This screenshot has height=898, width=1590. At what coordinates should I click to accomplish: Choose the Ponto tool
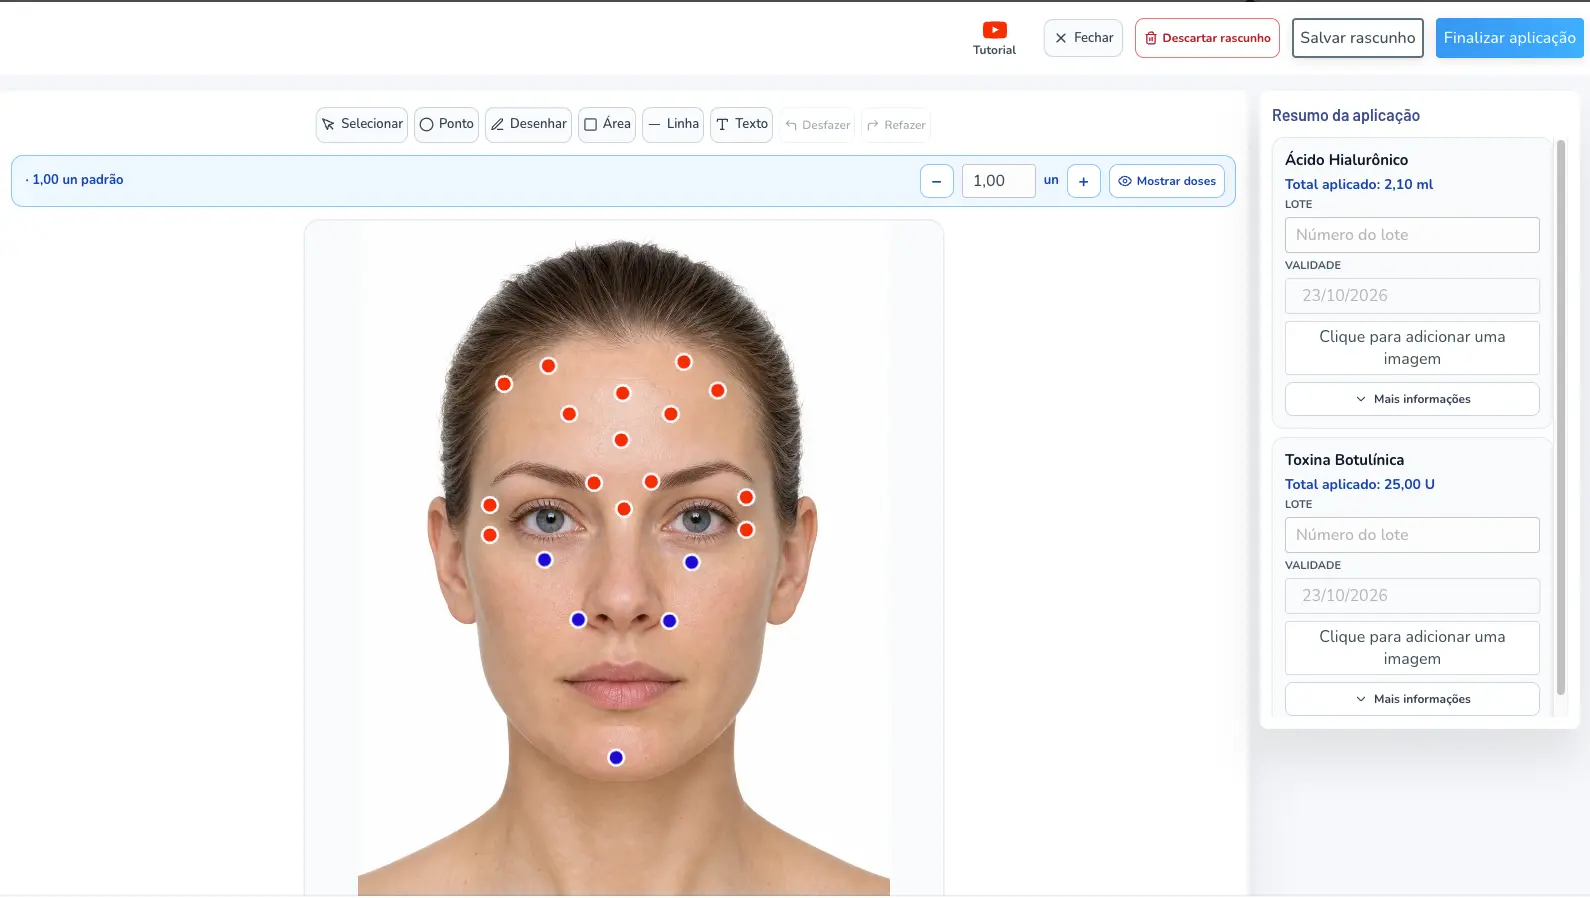point(446,125)
